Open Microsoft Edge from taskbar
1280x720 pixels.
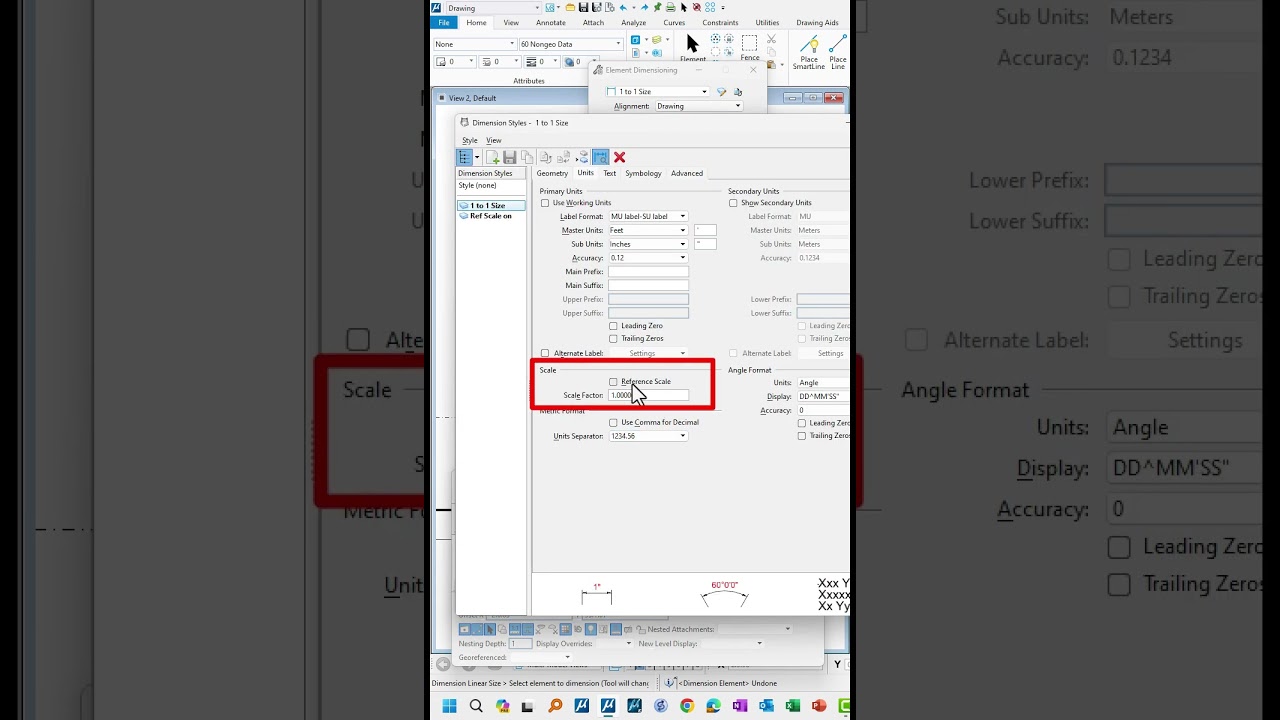[x=713, y=706]
